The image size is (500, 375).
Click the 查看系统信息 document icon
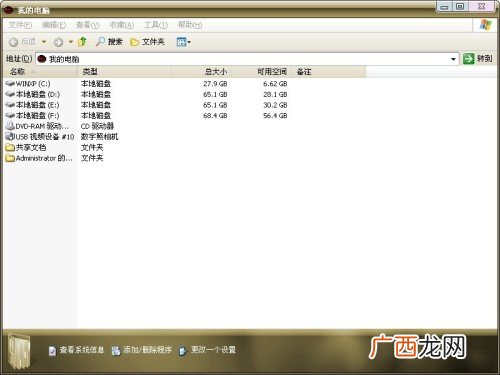tap(52, 351)
